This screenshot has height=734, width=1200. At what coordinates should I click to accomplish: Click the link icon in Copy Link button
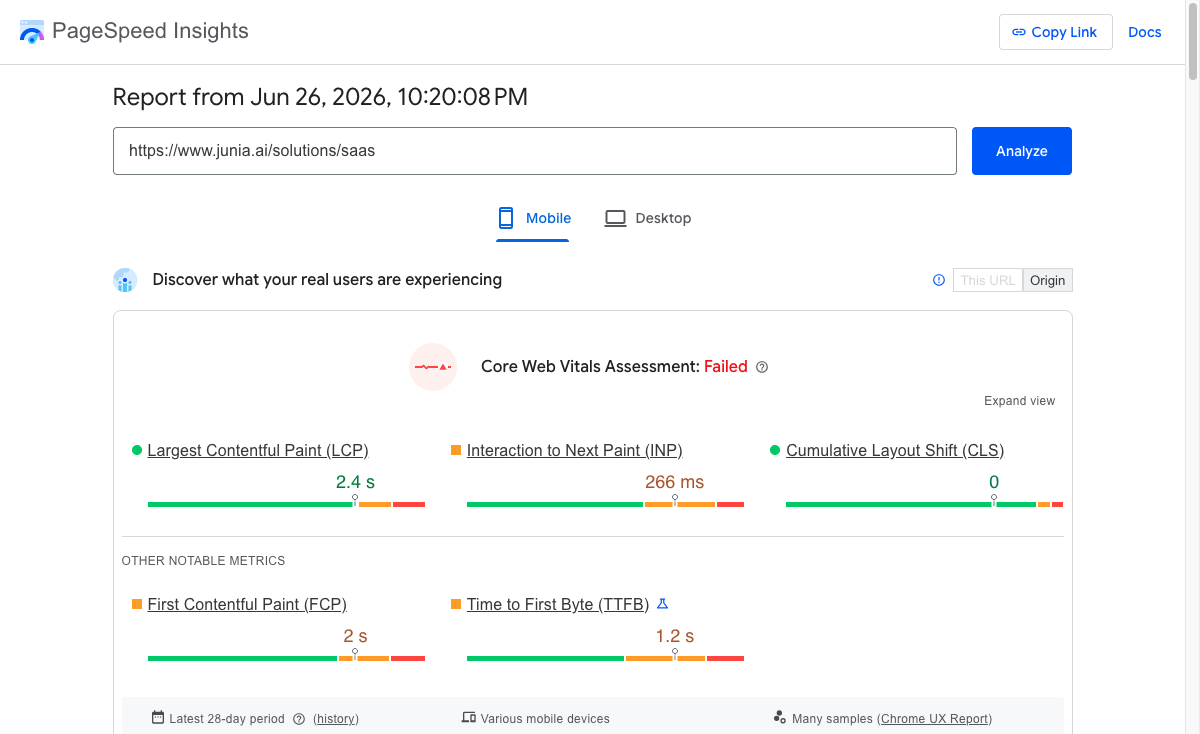tap(1019, 32)
